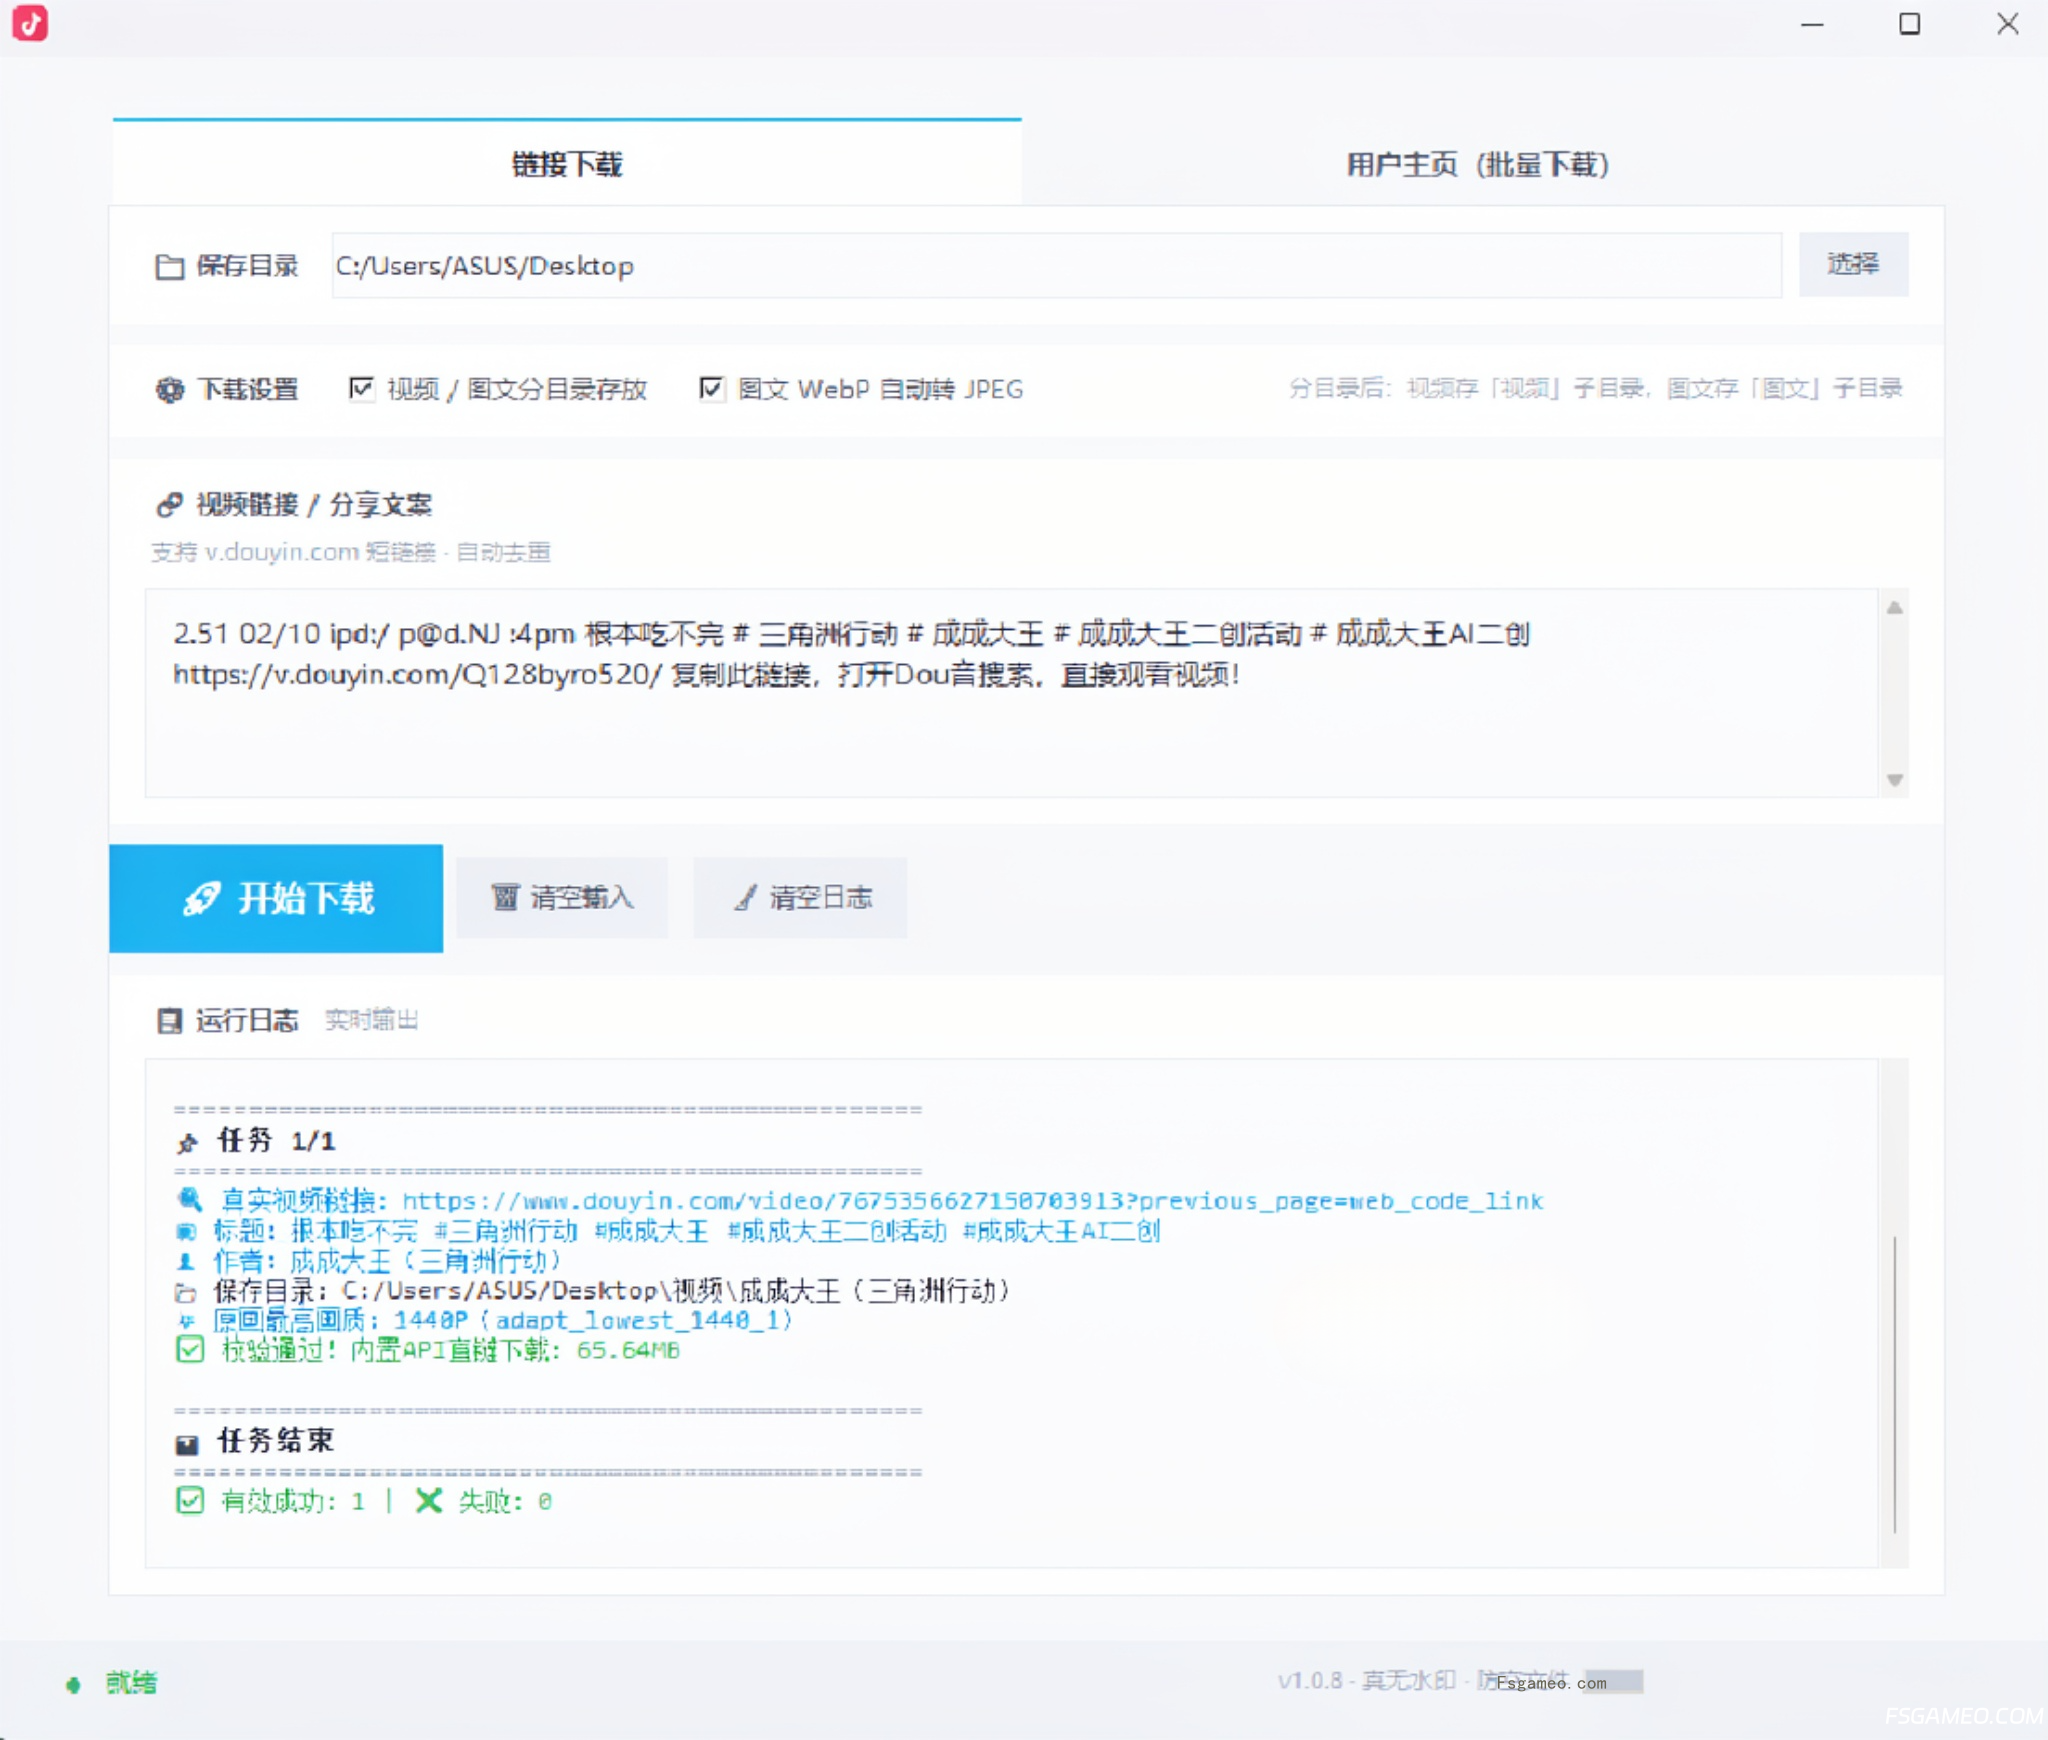This screenshot has width=2048, height=1740.
Task: Click inside the share text input box
Action: (x=1011, y=692)
